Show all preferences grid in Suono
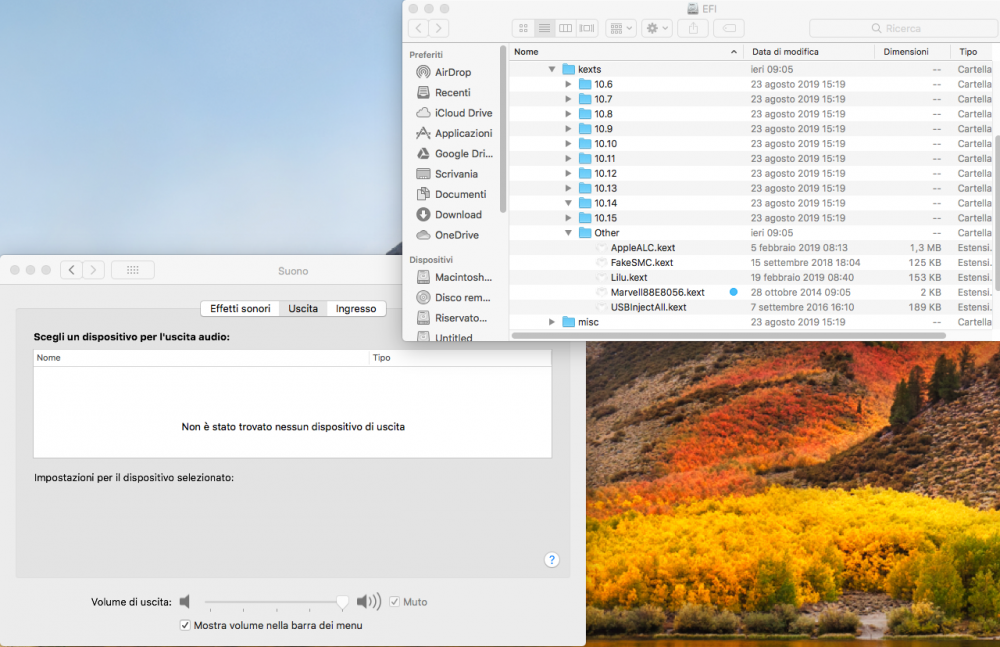Viewport: 1000px width, 647px height. tap(133, 270)
